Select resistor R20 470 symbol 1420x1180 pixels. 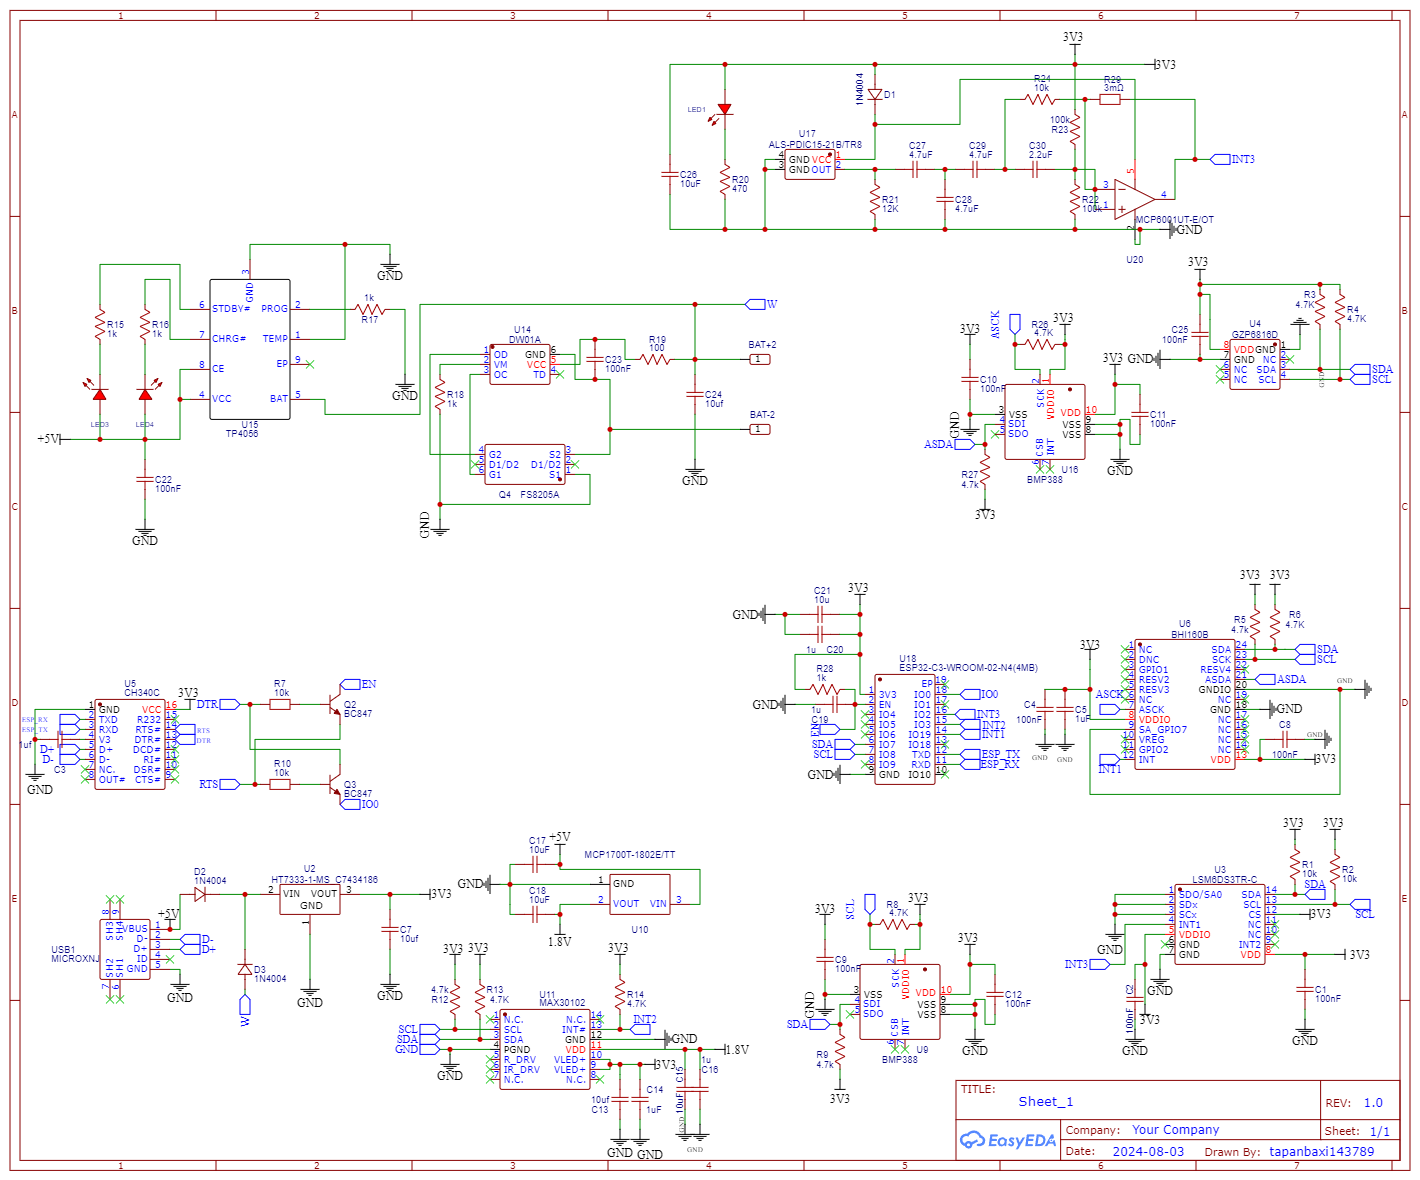725,180
